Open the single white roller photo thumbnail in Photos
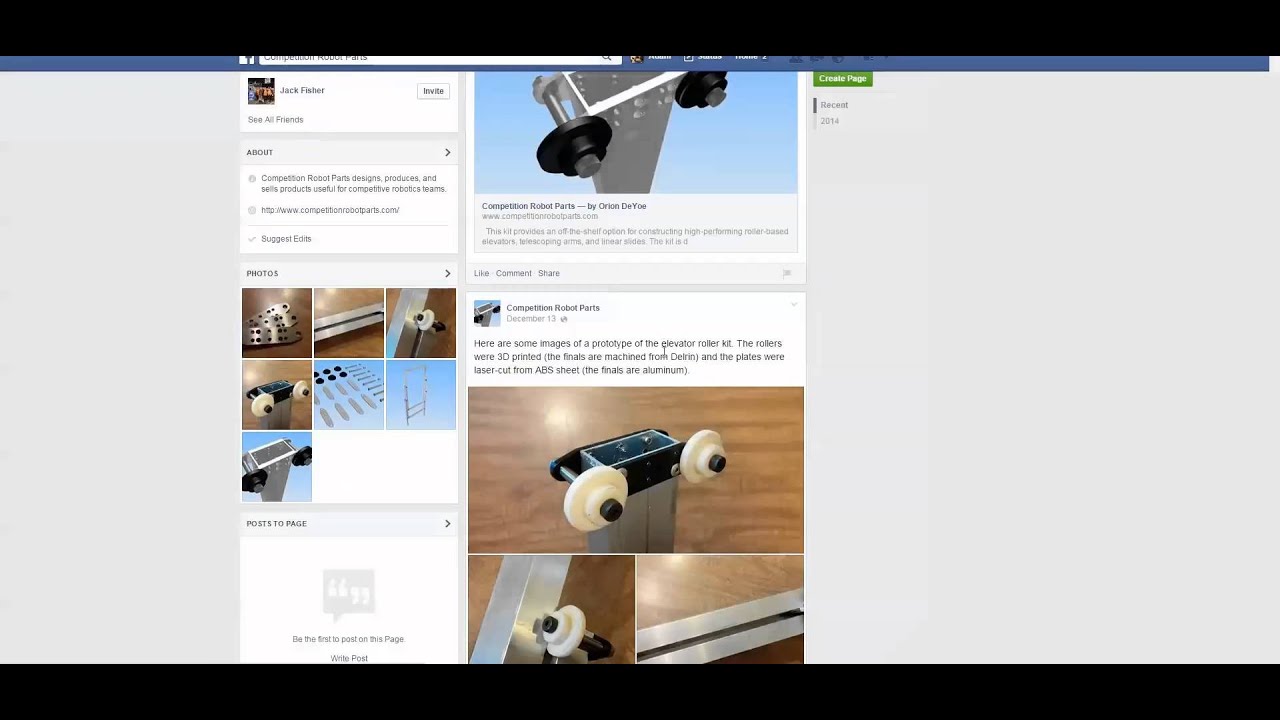Screen dimensions: 1280x720 [421, 323]
